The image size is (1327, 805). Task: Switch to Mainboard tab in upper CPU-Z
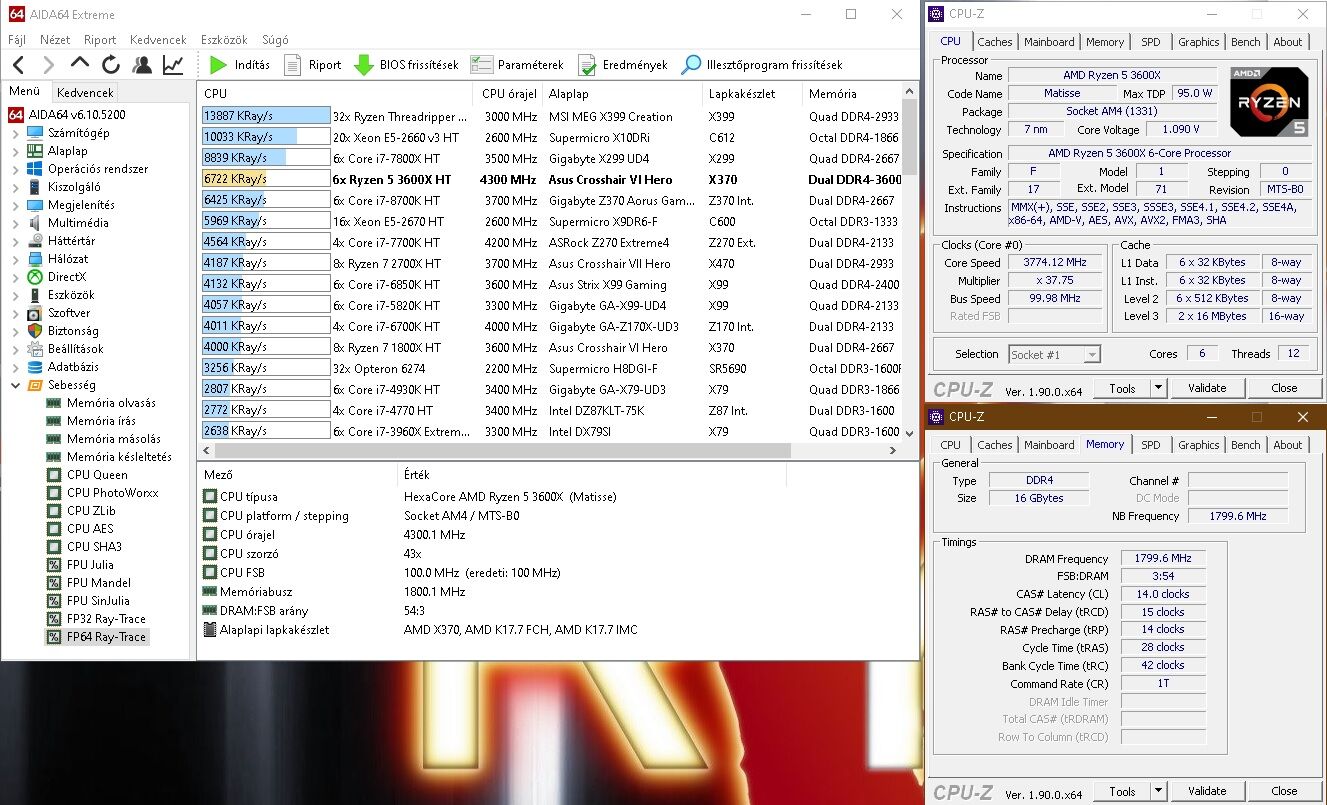point(1049,42)
